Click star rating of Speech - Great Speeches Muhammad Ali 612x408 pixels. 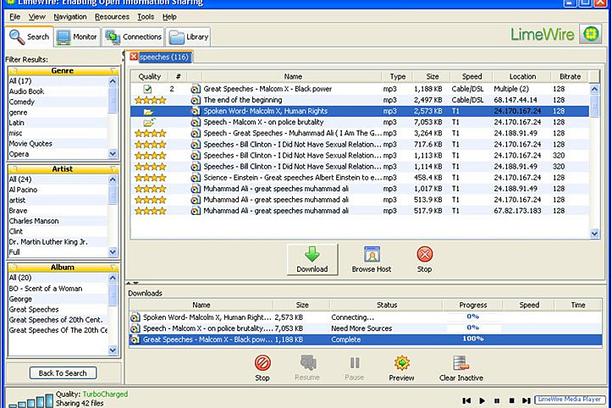click(x=150, y=134)
